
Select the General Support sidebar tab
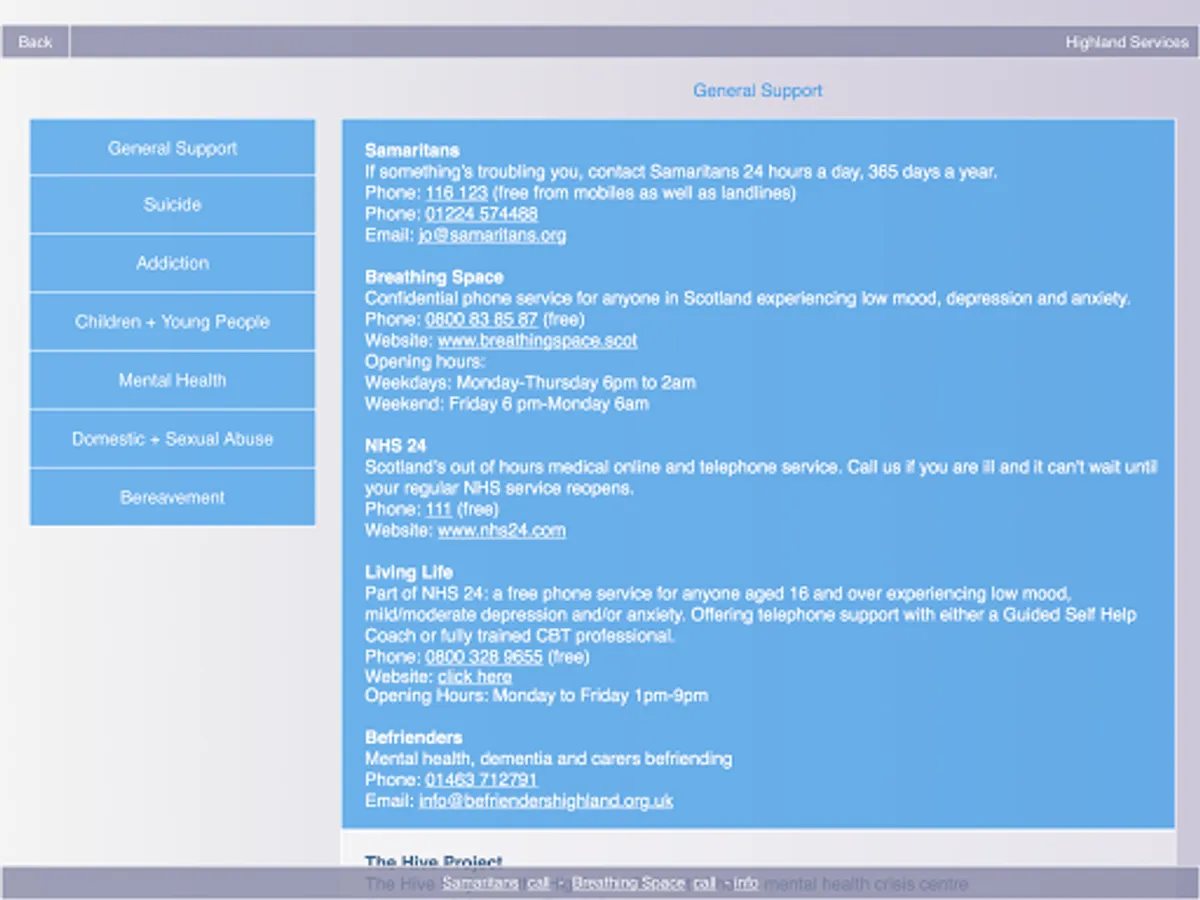click(172, 148)
